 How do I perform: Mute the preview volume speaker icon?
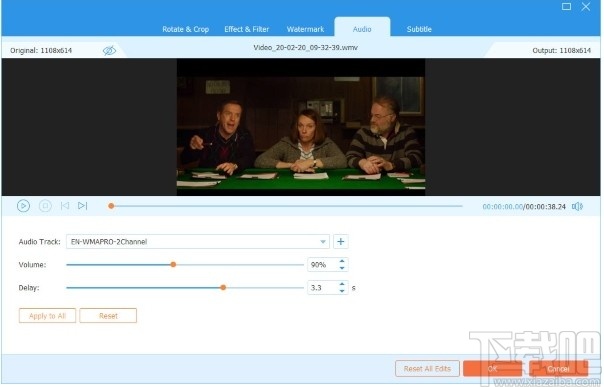click(577, 207)
